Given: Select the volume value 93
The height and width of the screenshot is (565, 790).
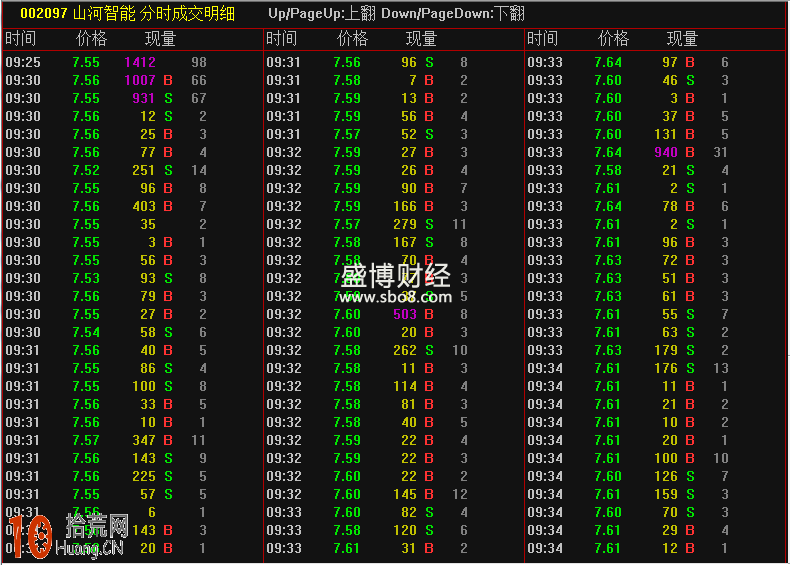Looking at the screenshot, I should pos(148,278).
